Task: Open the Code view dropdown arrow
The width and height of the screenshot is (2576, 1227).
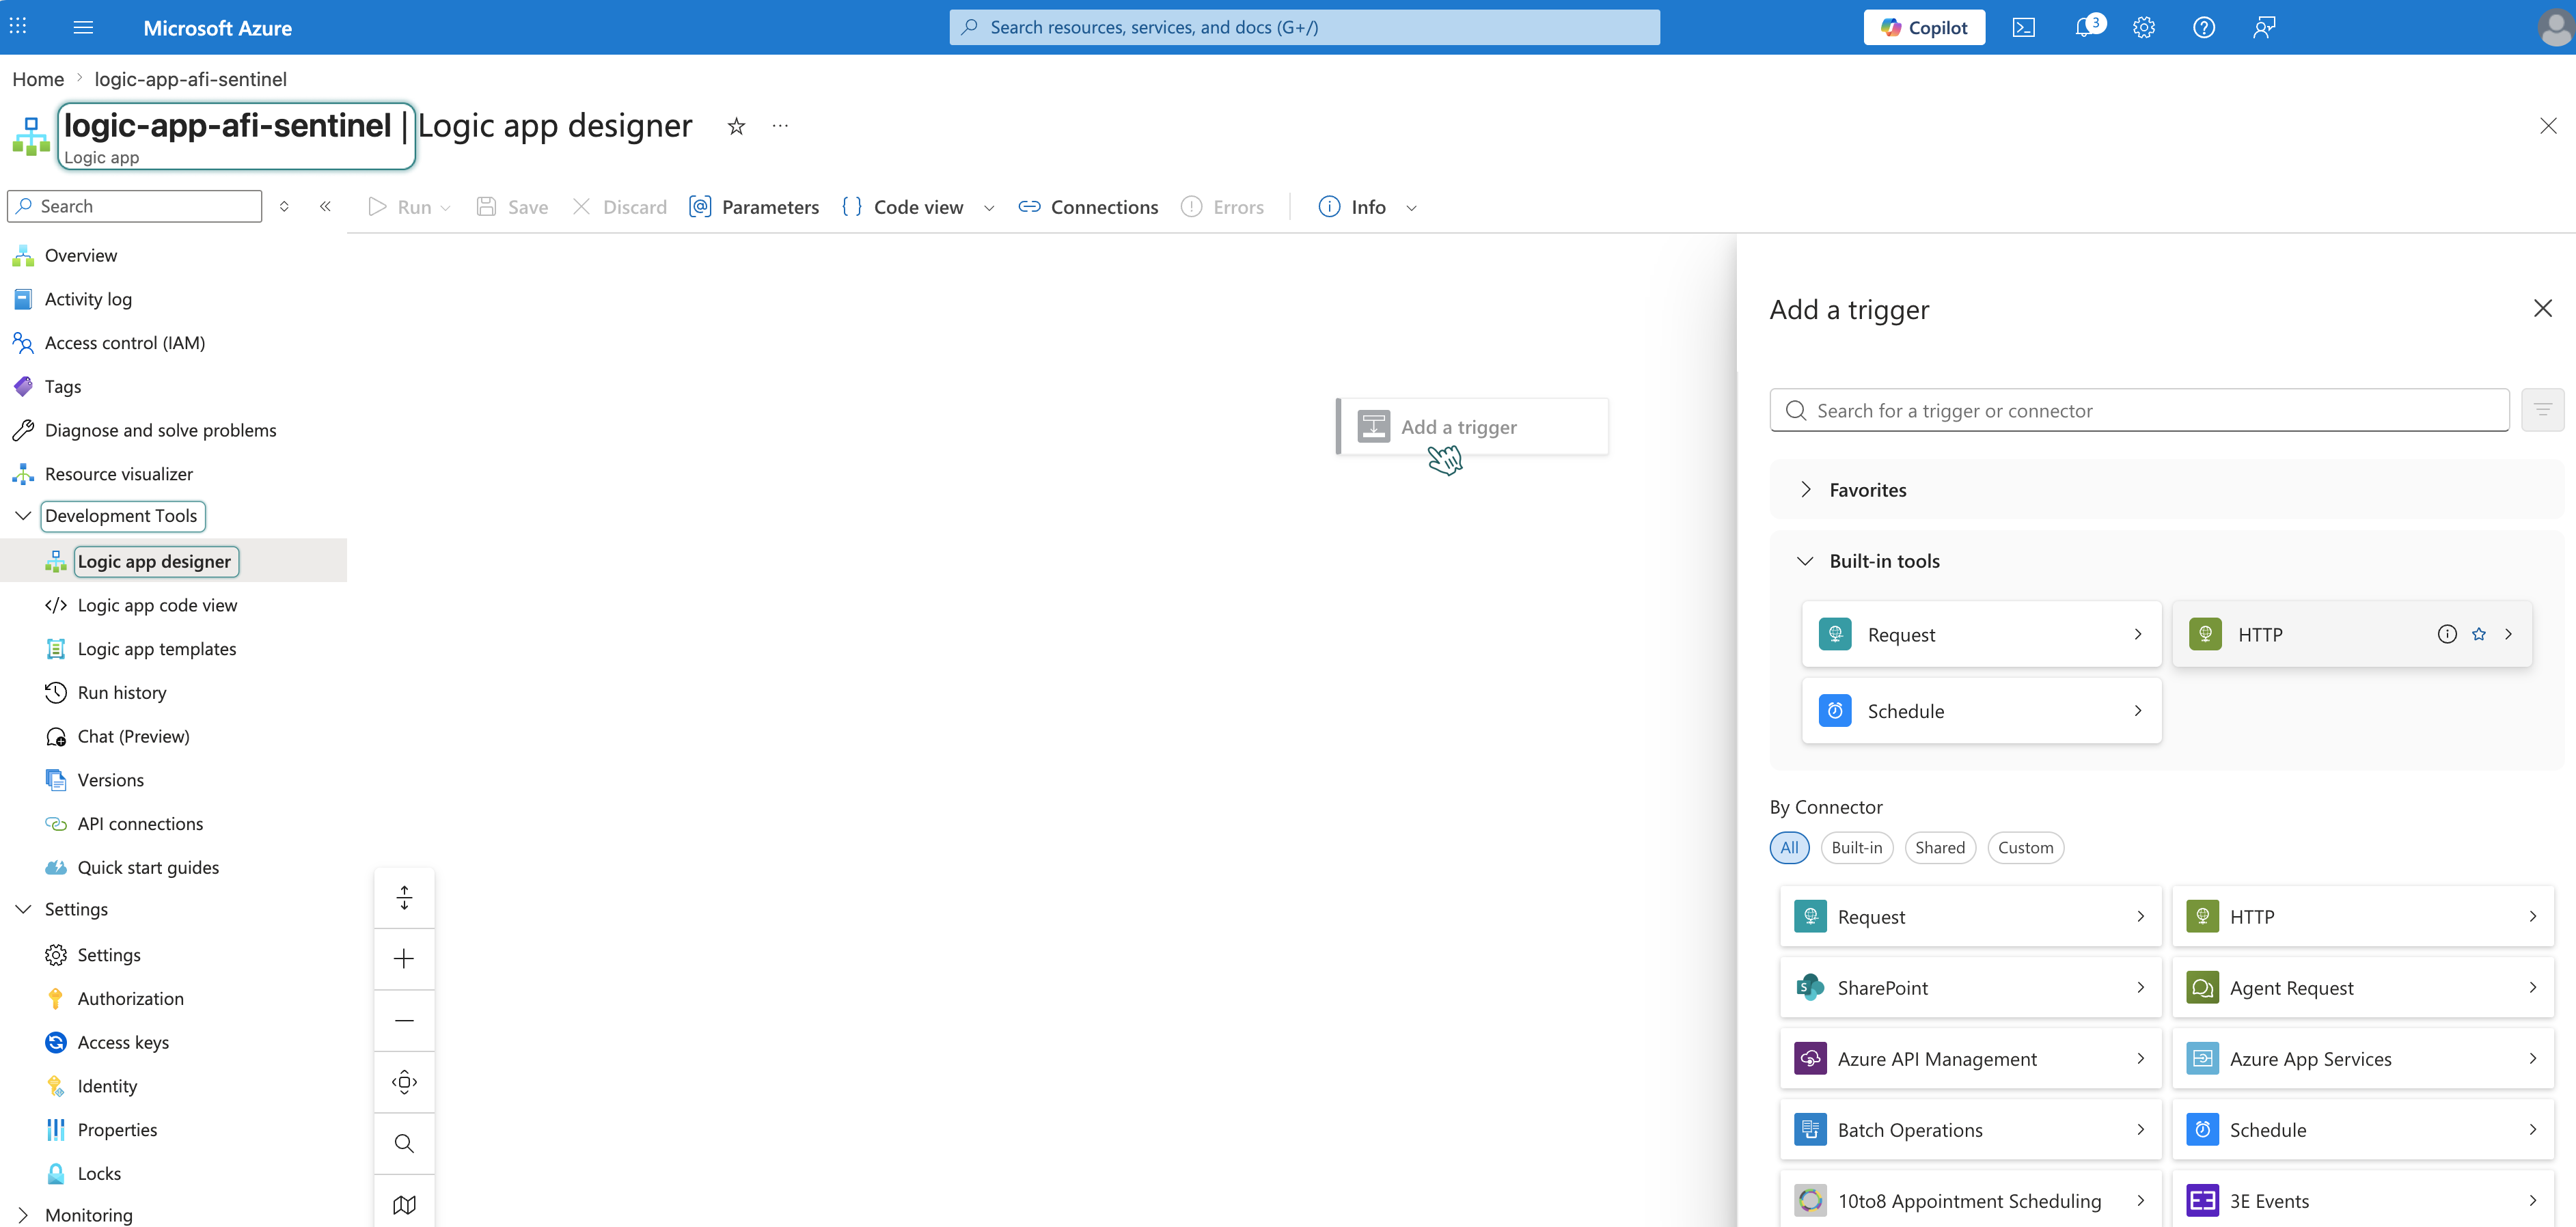Action: pyautogui.click(x=989, y=208)
